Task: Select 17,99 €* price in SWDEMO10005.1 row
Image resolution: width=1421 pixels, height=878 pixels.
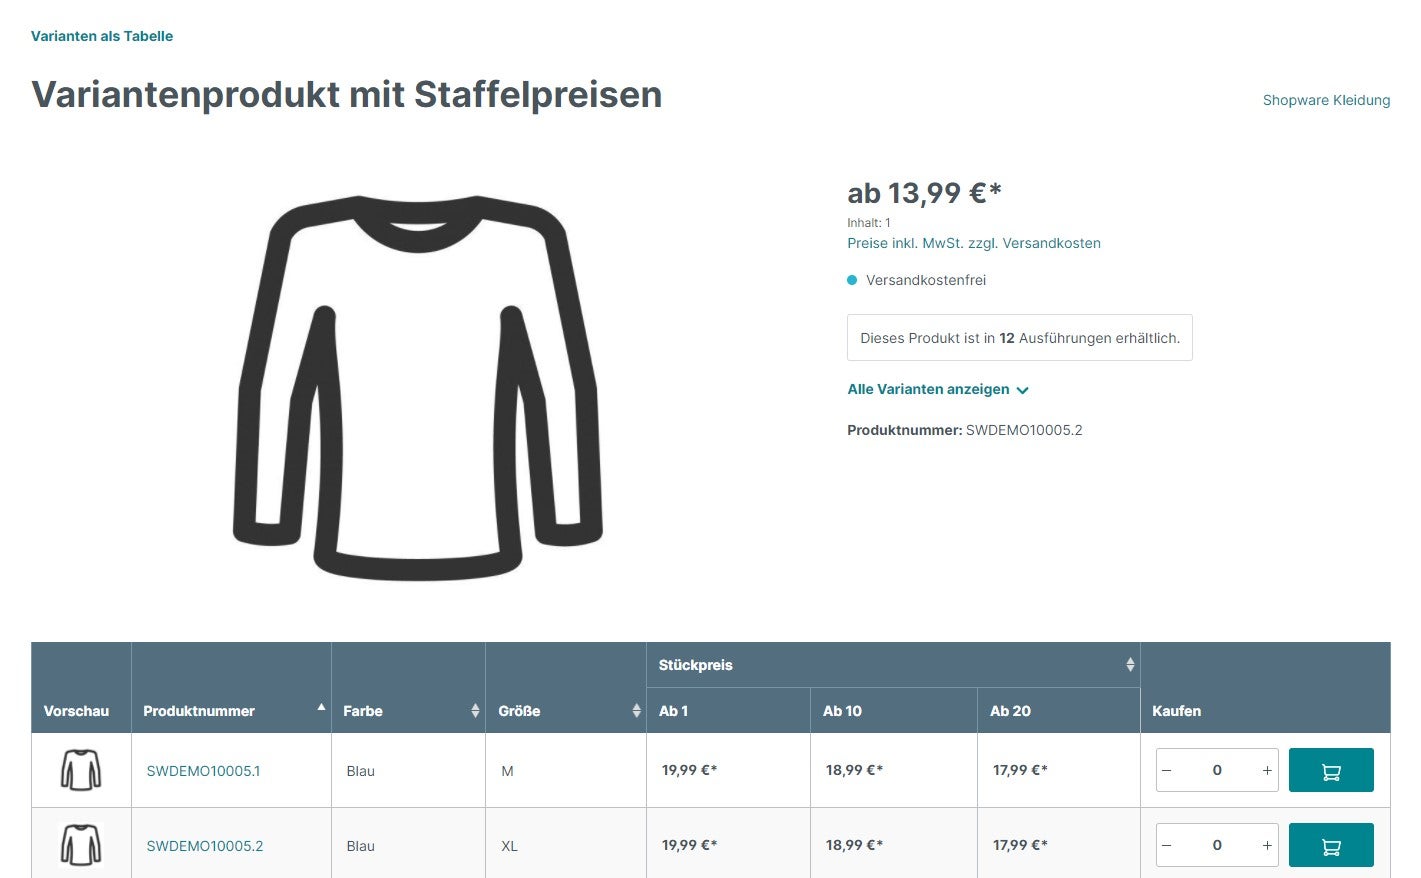Action: (1020, 770)
